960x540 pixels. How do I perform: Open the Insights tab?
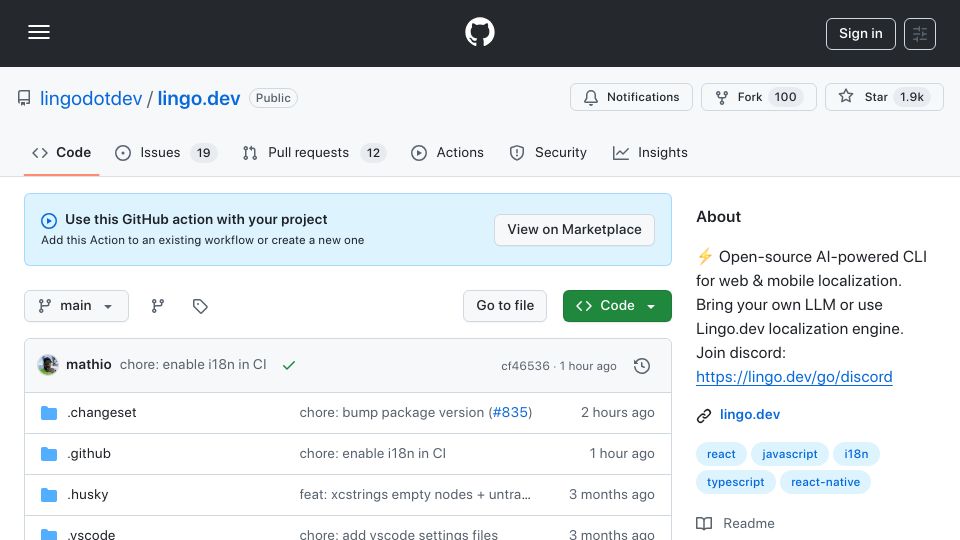tap(650, 152)
